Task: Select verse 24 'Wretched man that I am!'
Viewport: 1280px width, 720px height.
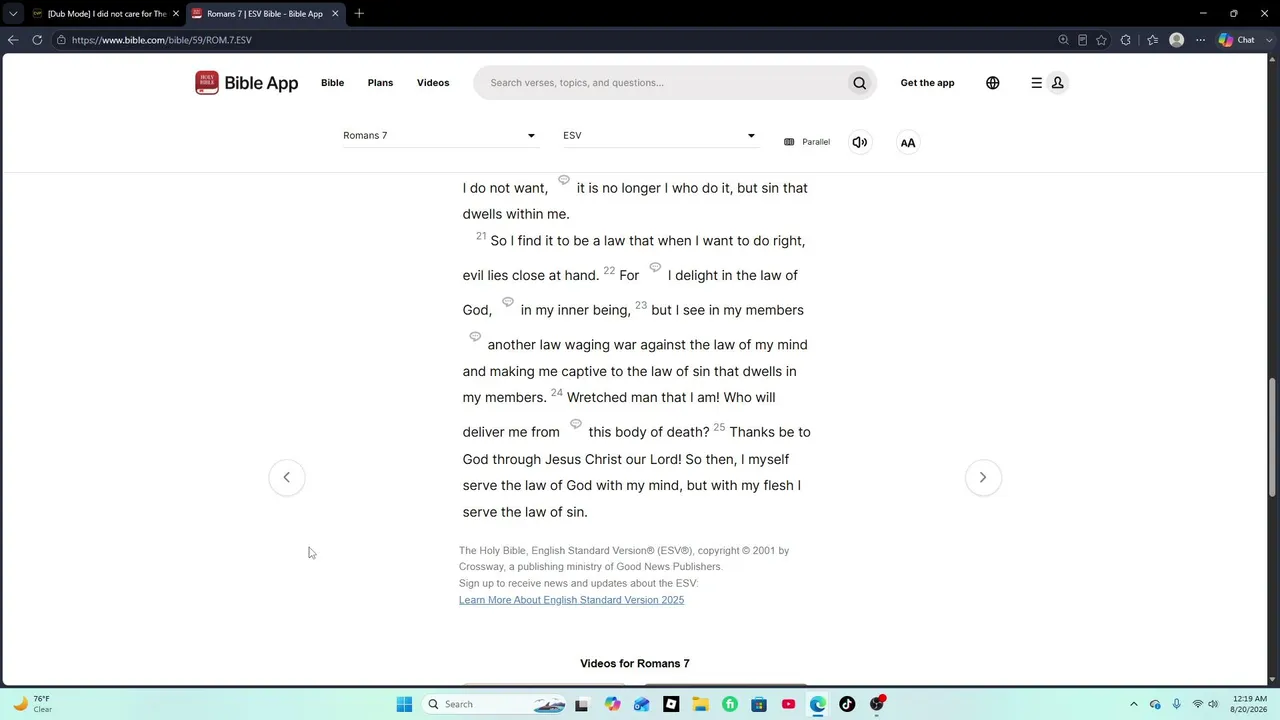Action: [643, 397]
